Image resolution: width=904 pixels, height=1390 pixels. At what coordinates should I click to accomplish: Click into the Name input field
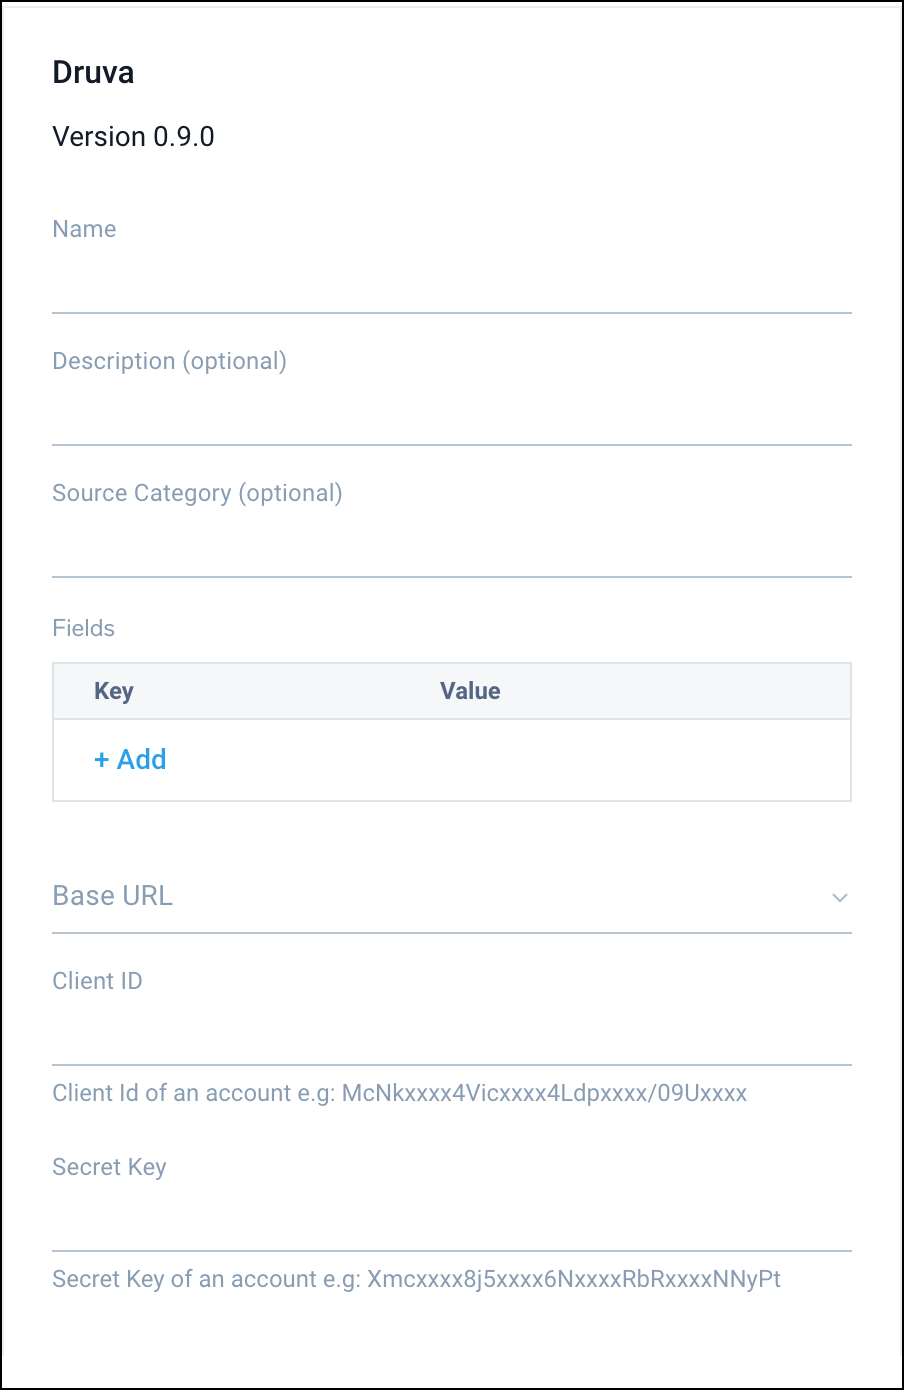[450, 285]
